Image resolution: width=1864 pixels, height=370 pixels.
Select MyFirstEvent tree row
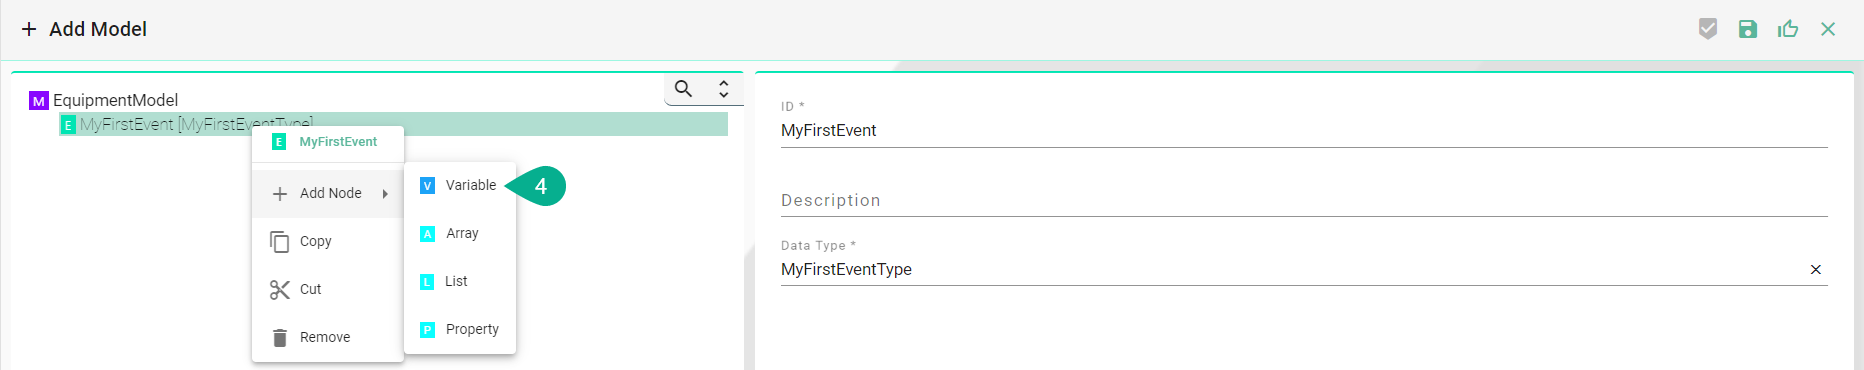pyautogui.click(x=393, y=124)
